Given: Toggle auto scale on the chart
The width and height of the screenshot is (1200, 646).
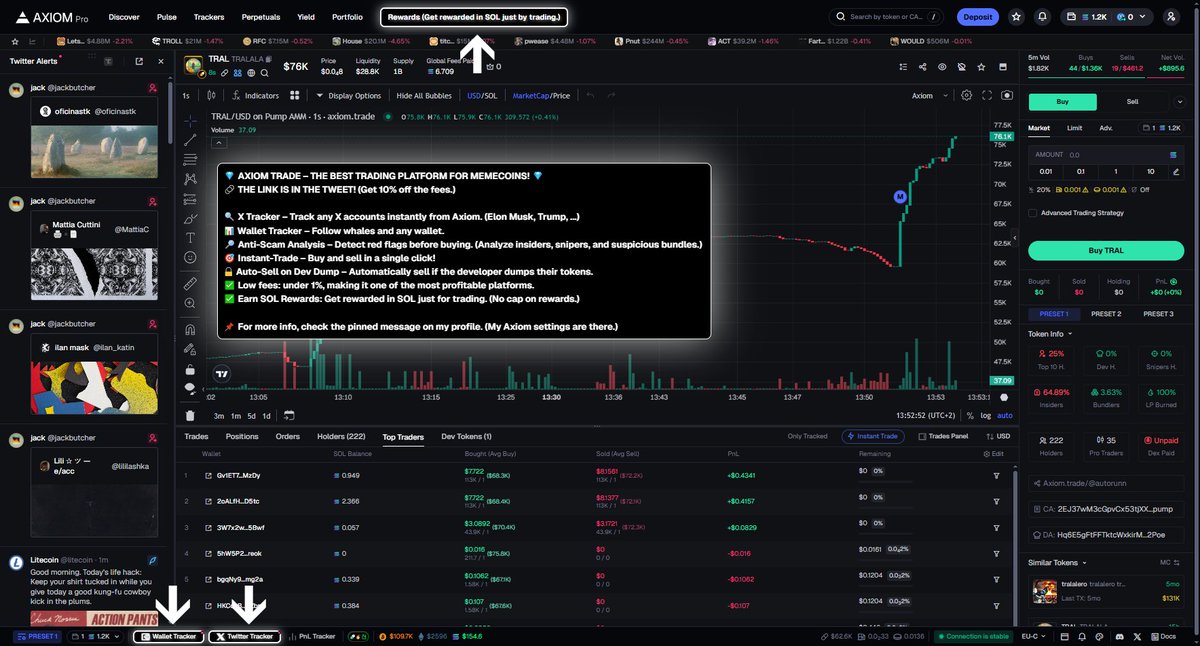Looking at the screenshot, I should pyautogui.click(x=1005, y=415).
